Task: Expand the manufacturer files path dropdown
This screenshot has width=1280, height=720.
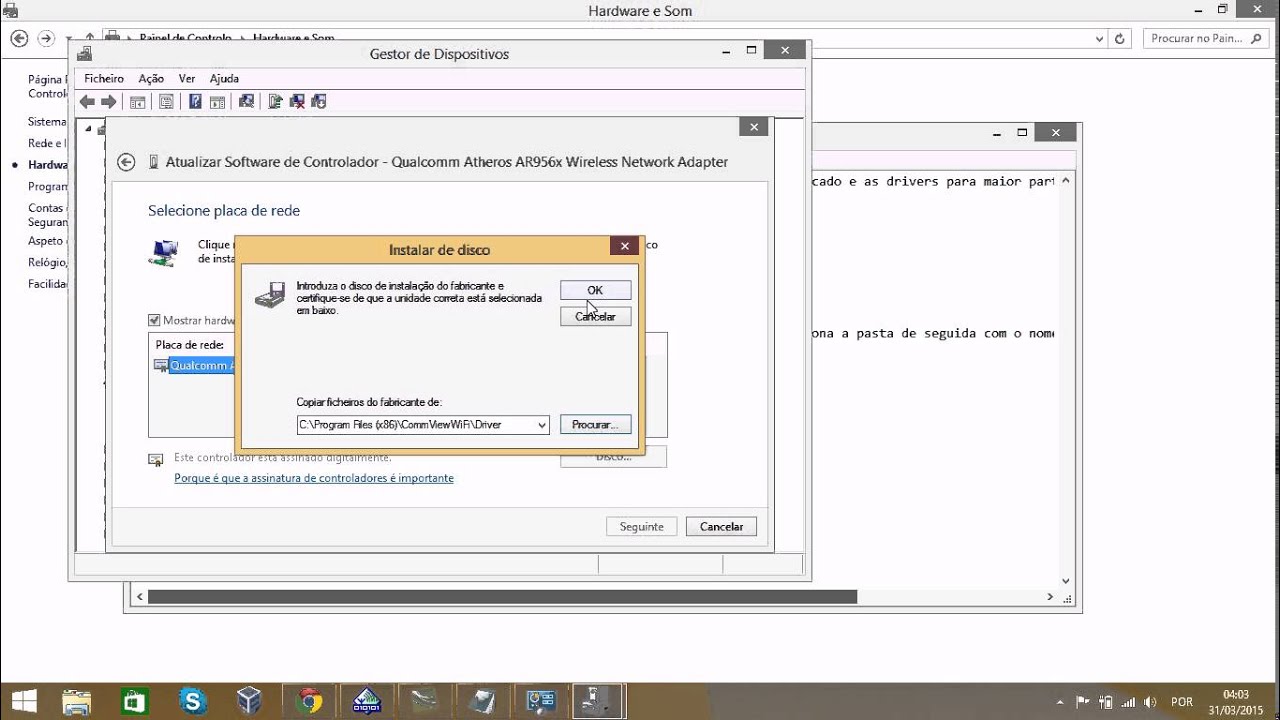Action: click(x=542, y=425)
